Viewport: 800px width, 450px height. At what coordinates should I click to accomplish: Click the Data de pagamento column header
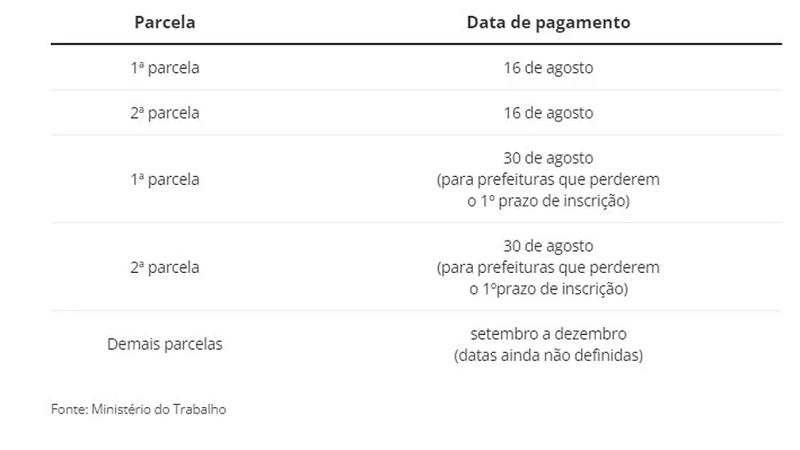pyautogui.click(x=548, y=22)
